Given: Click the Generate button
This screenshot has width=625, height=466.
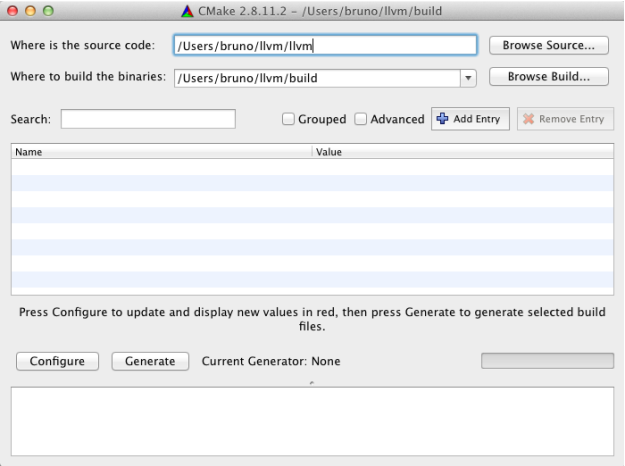Looking at the screenshot, I should click(150, 361).
